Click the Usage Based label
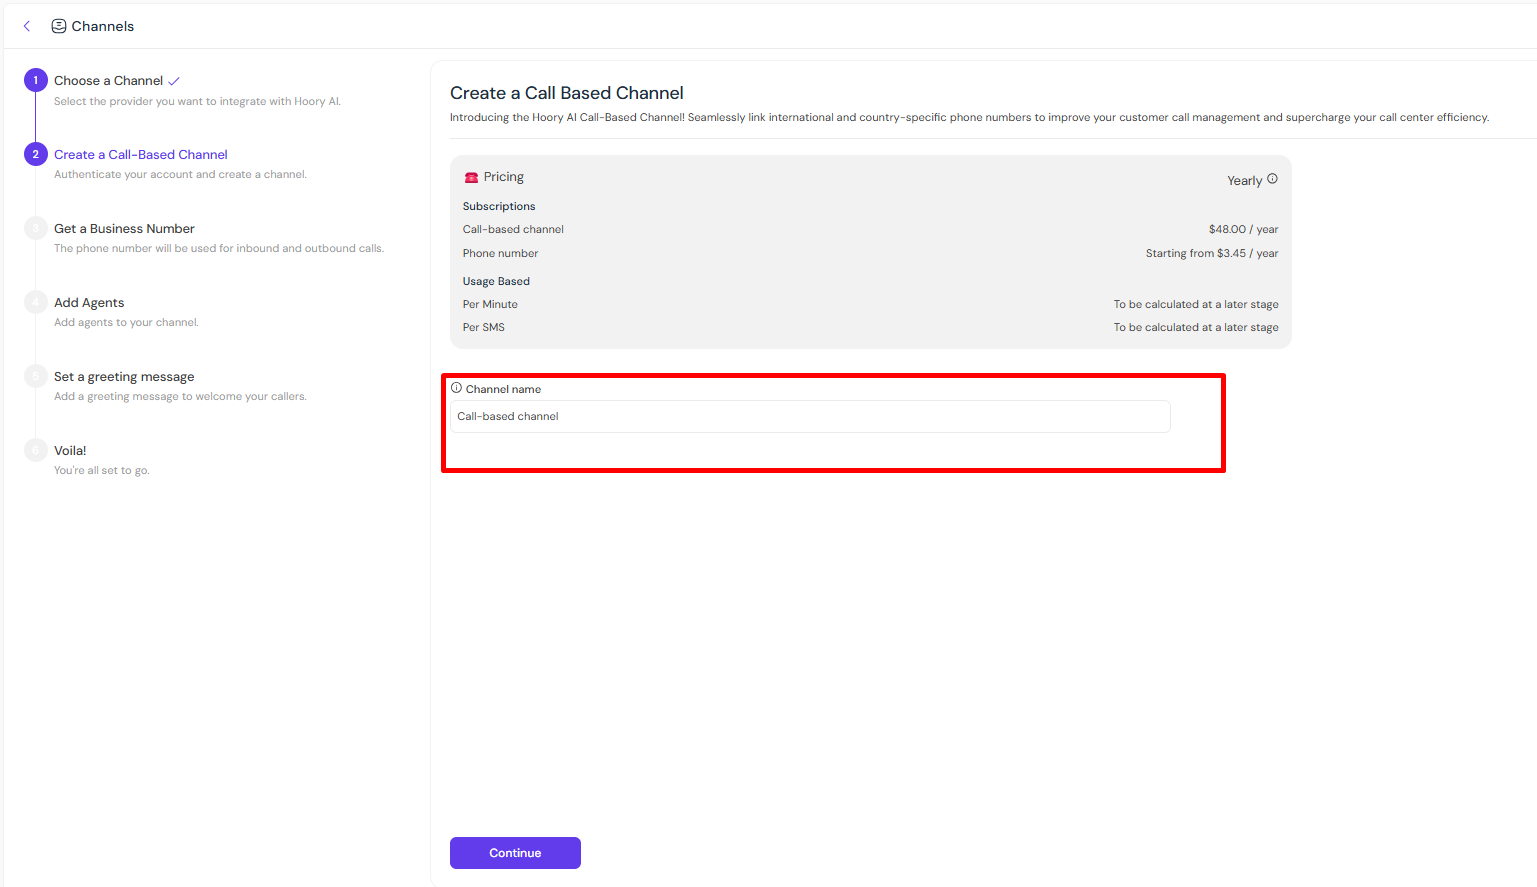Screen dimensions: 1537x887 [x=496, y=281]
